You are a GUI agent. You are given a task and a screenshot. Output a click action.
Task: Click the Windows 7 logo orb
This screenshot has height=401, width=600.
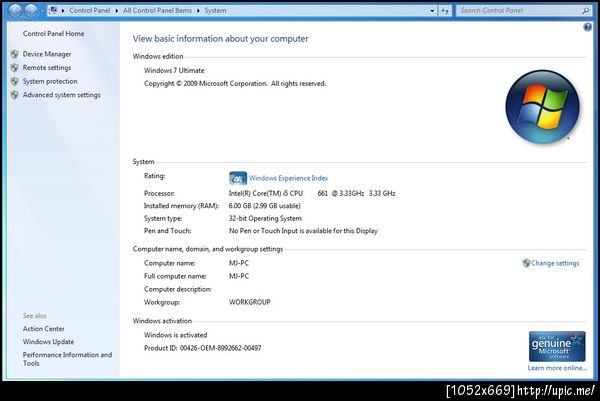(542, 107)
